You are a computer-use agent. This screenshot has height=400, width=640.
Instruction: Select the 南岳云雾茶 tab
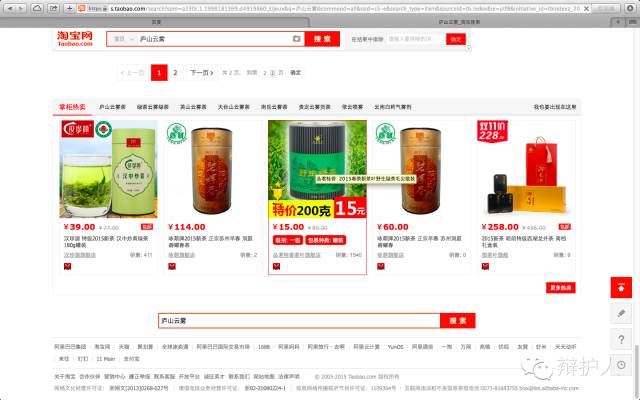point(274,107)
